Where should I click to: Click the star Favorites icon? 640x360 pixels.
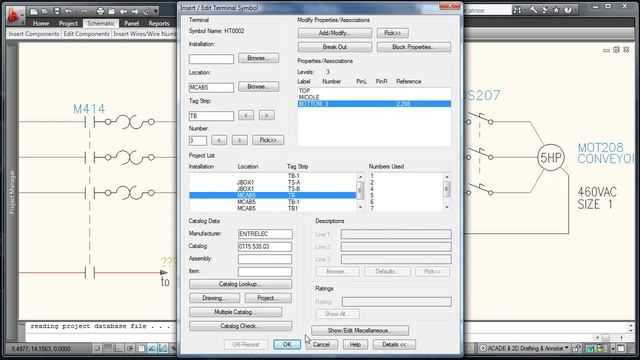pos(556,10)
